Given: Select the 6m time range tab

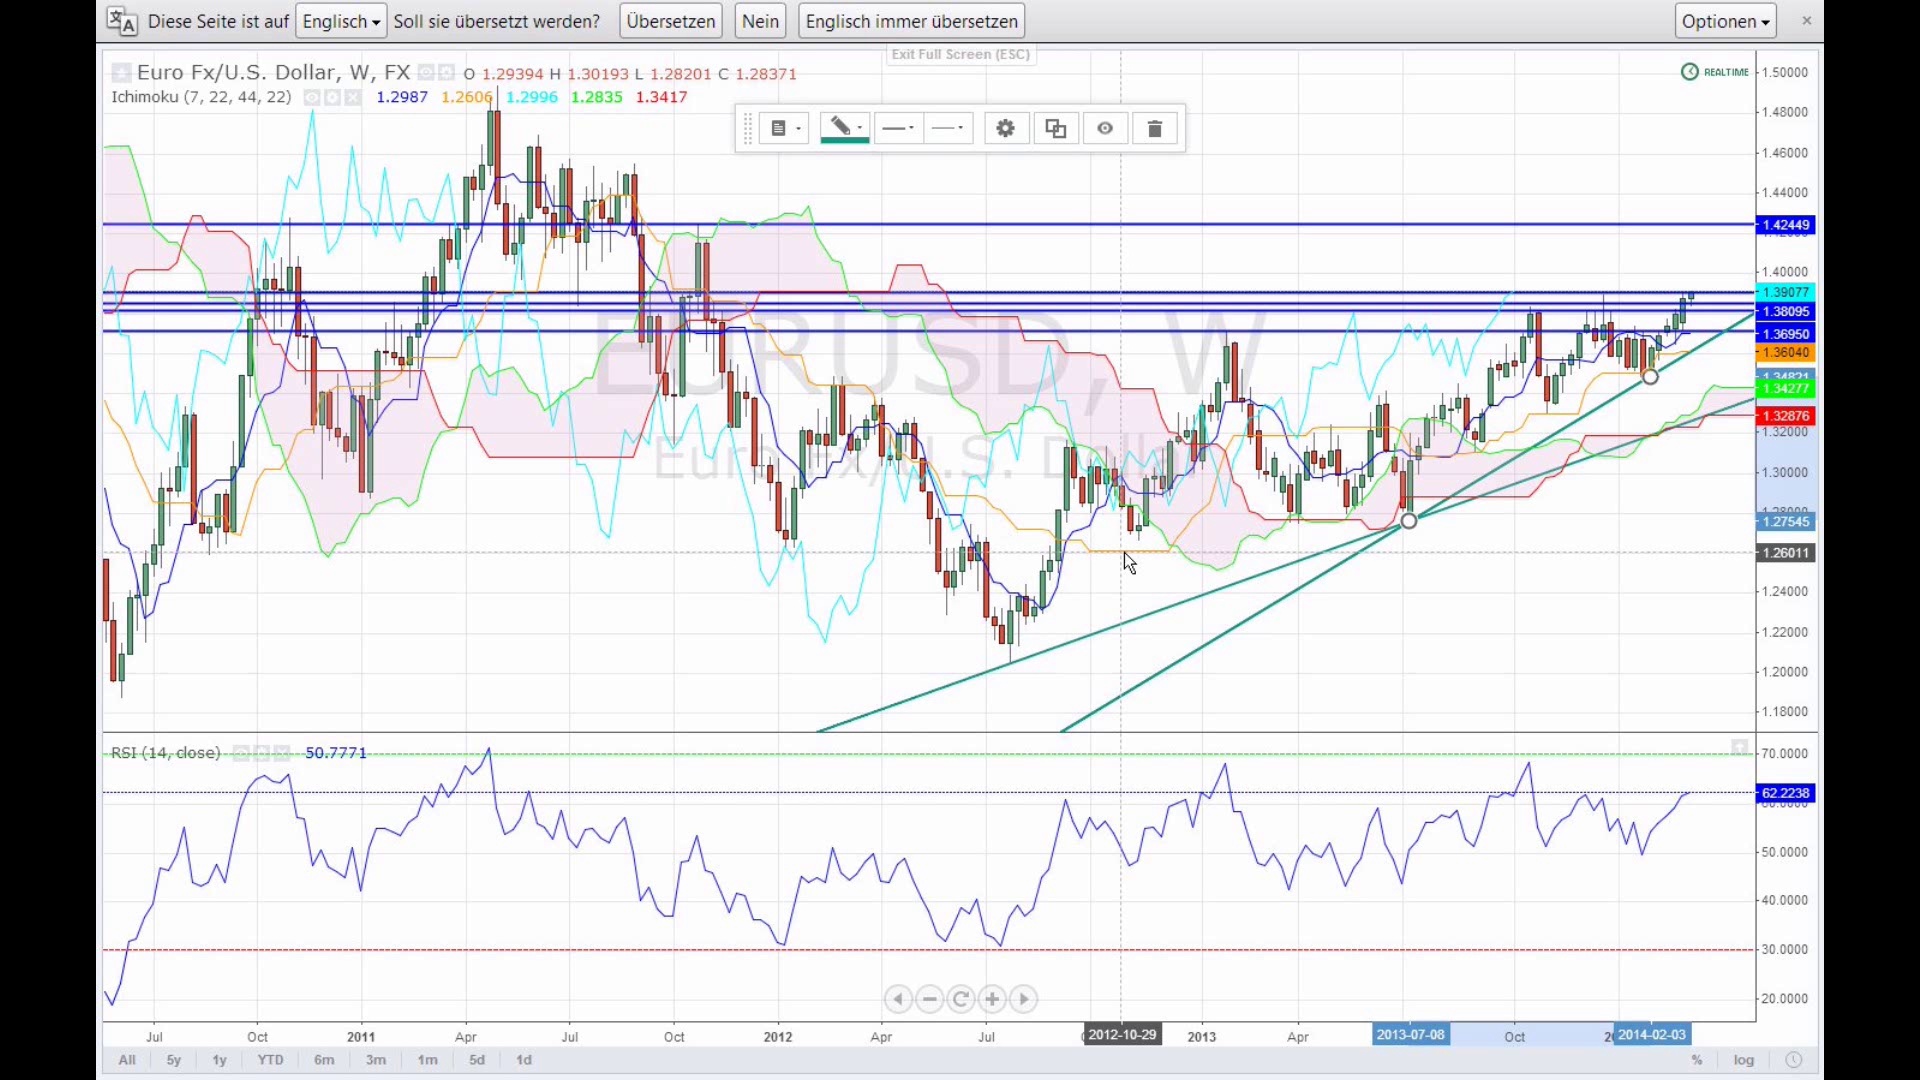Looking at the screenshot, I should [324, 1060].
